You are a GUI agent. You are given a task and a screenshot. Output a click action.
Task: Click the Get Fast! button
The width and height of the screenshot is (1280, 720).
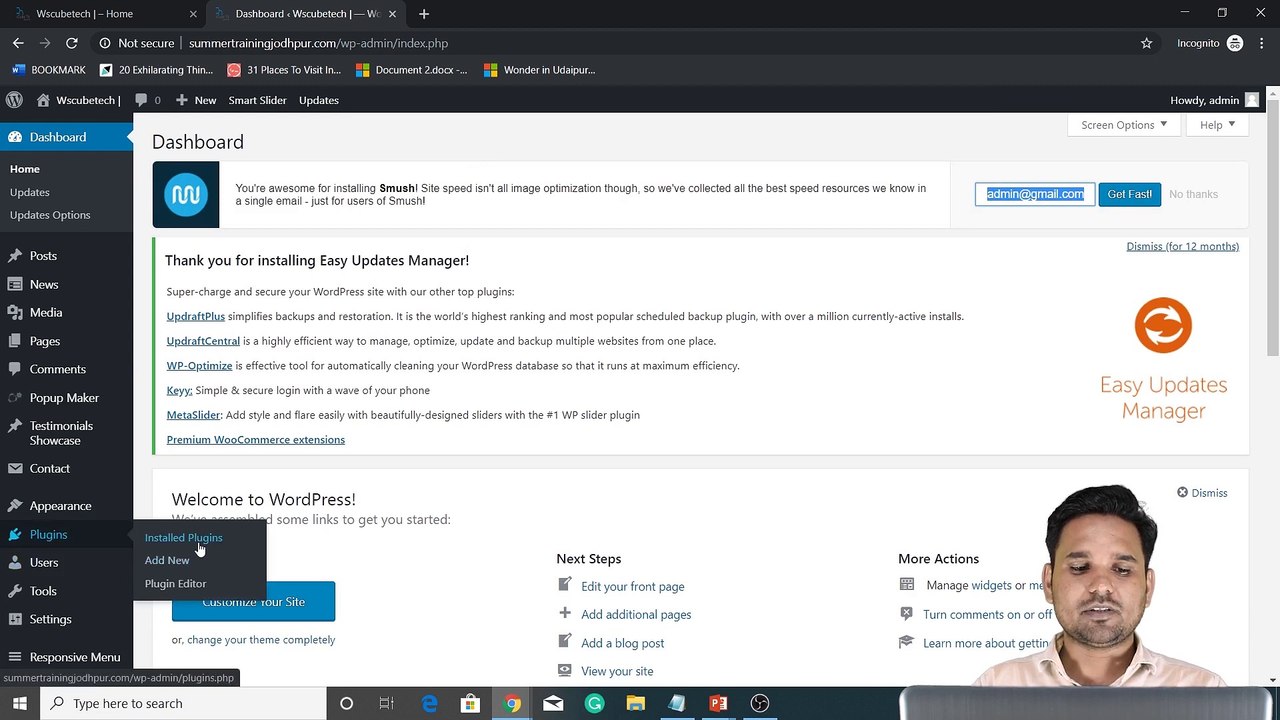[1129, 194]
